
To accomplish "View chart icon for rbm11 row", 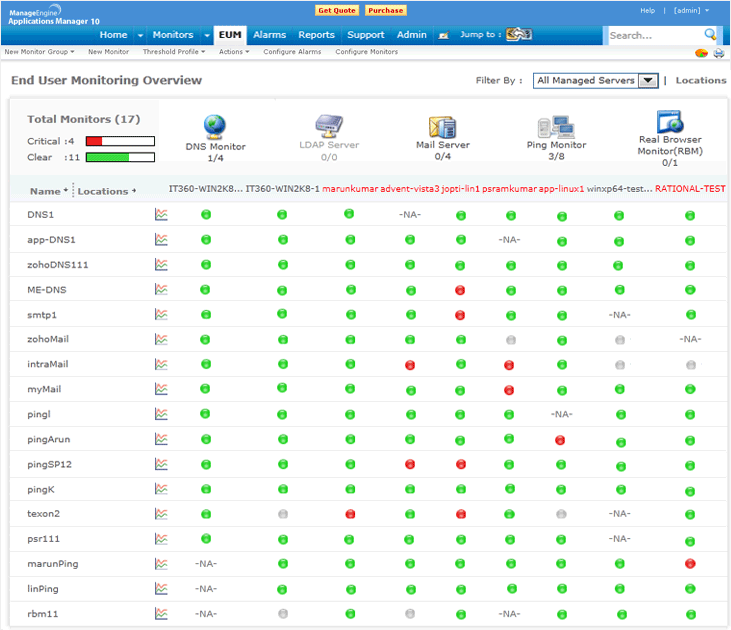I will coord(161,614).
